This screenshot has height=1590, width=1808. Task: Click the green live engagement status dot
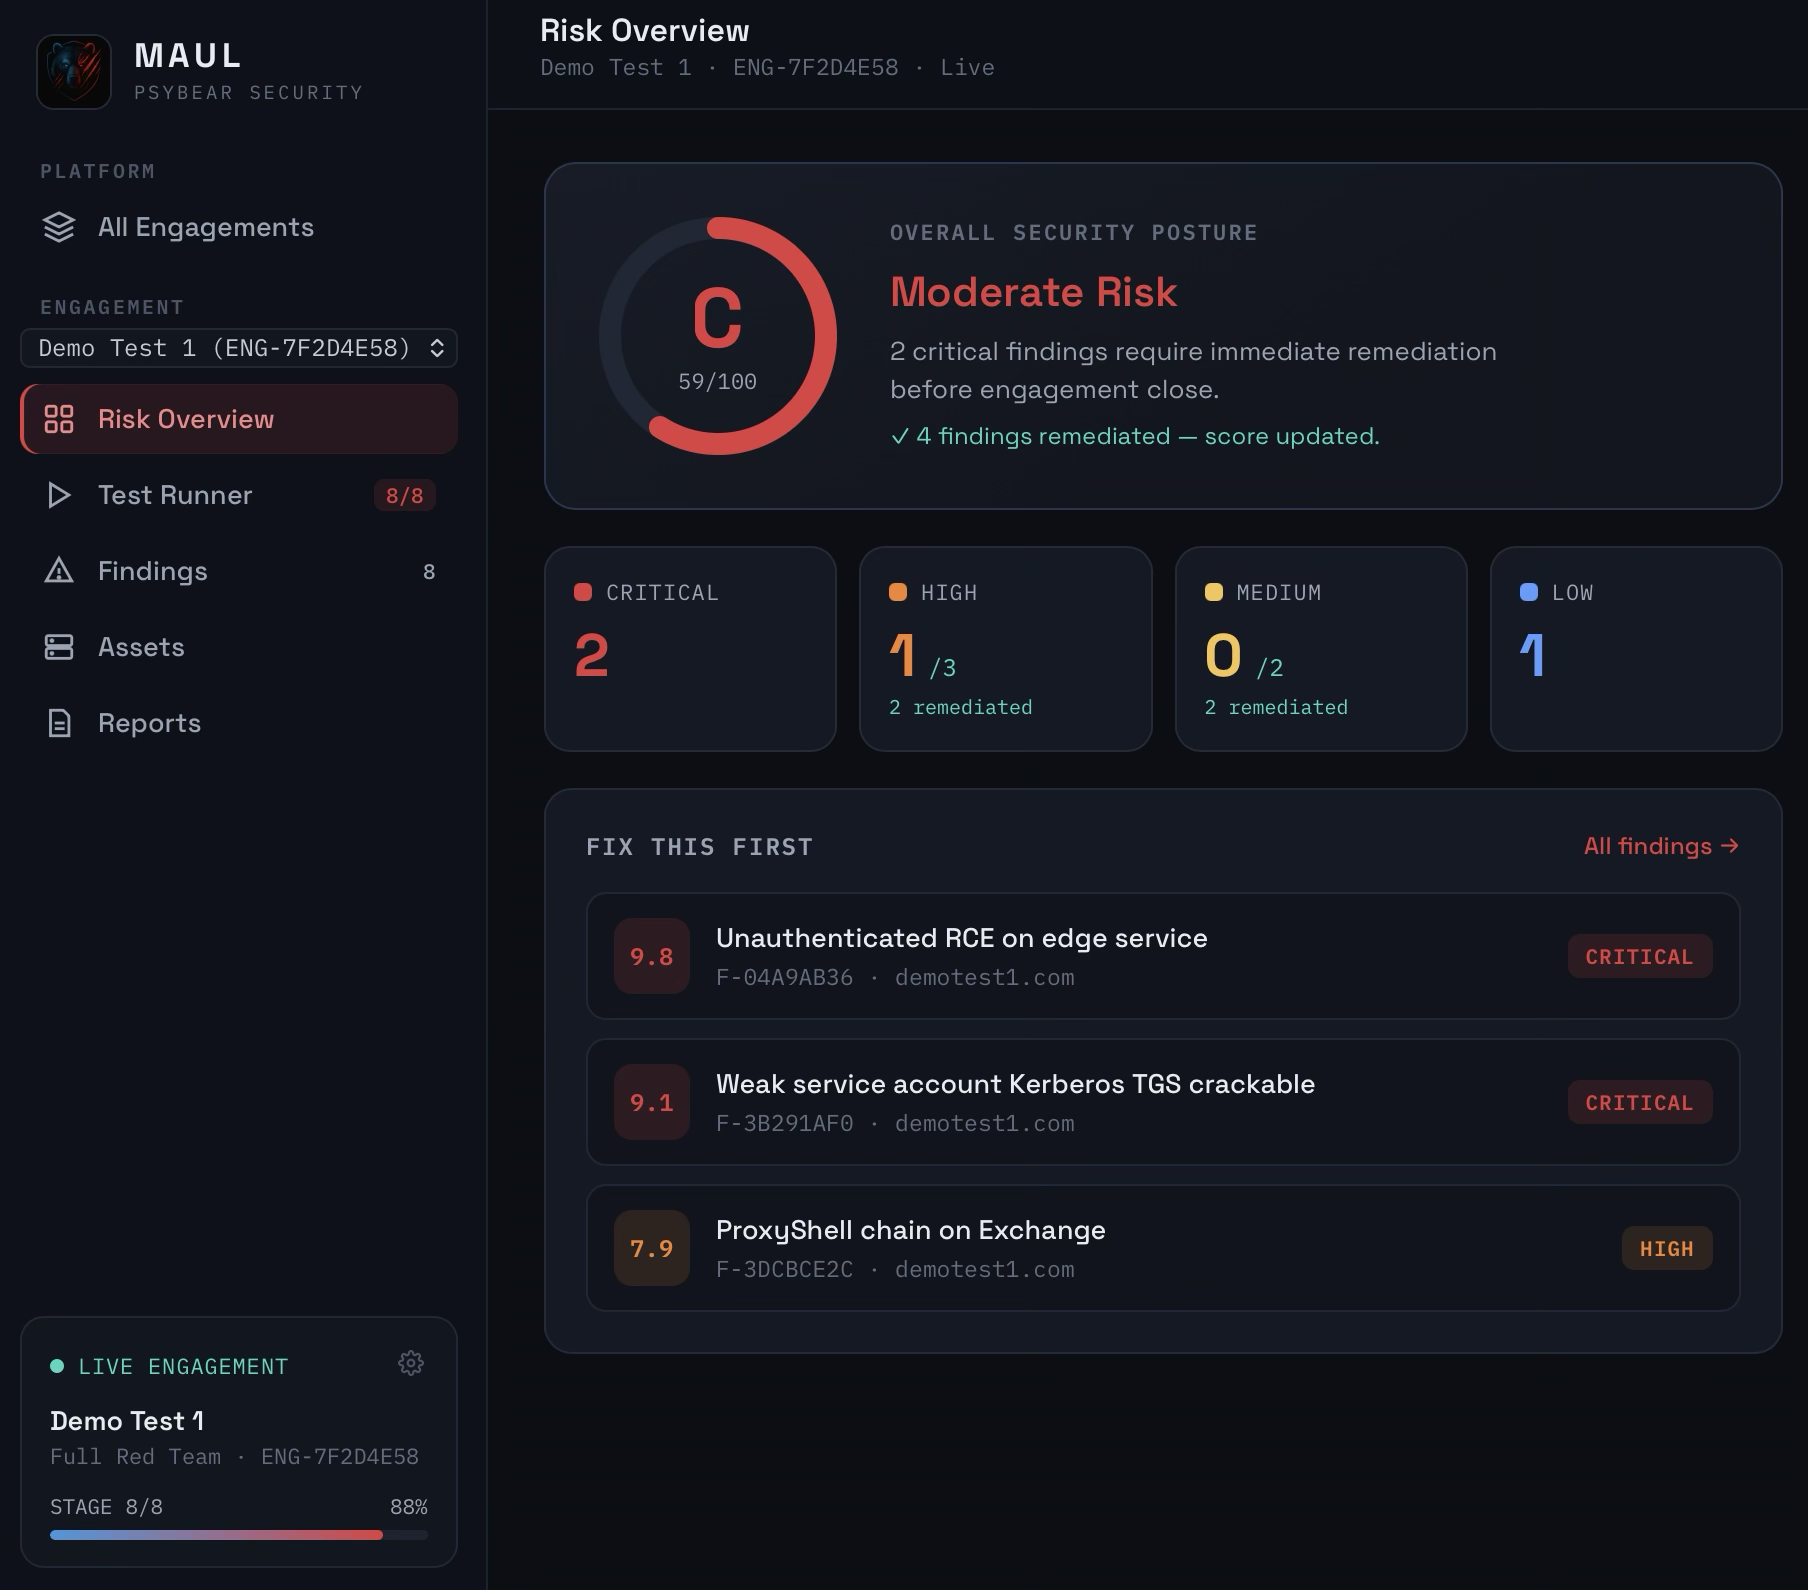[x=57, y=1366]
